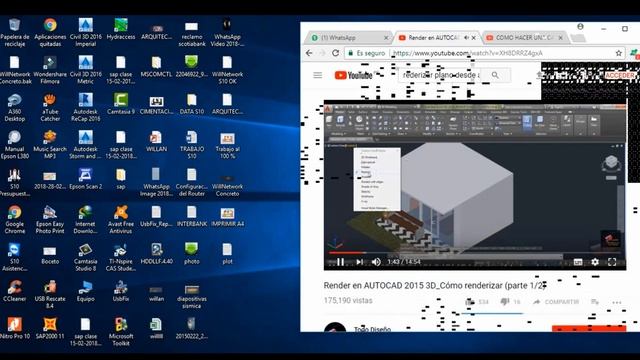The height and width of the screenshot is (360, 640).
Task: Launch Music Search MP3
Action: [50, 145]
